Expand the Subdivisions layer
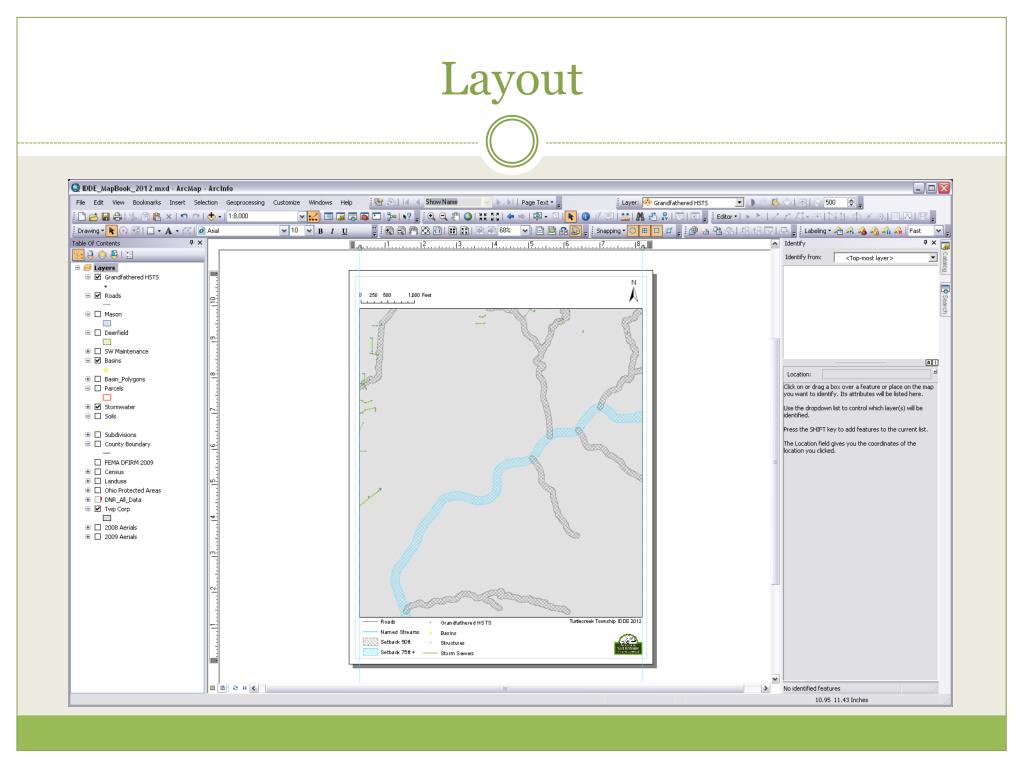The height and width of the screenshot is (768, 1024). point(88,435)
